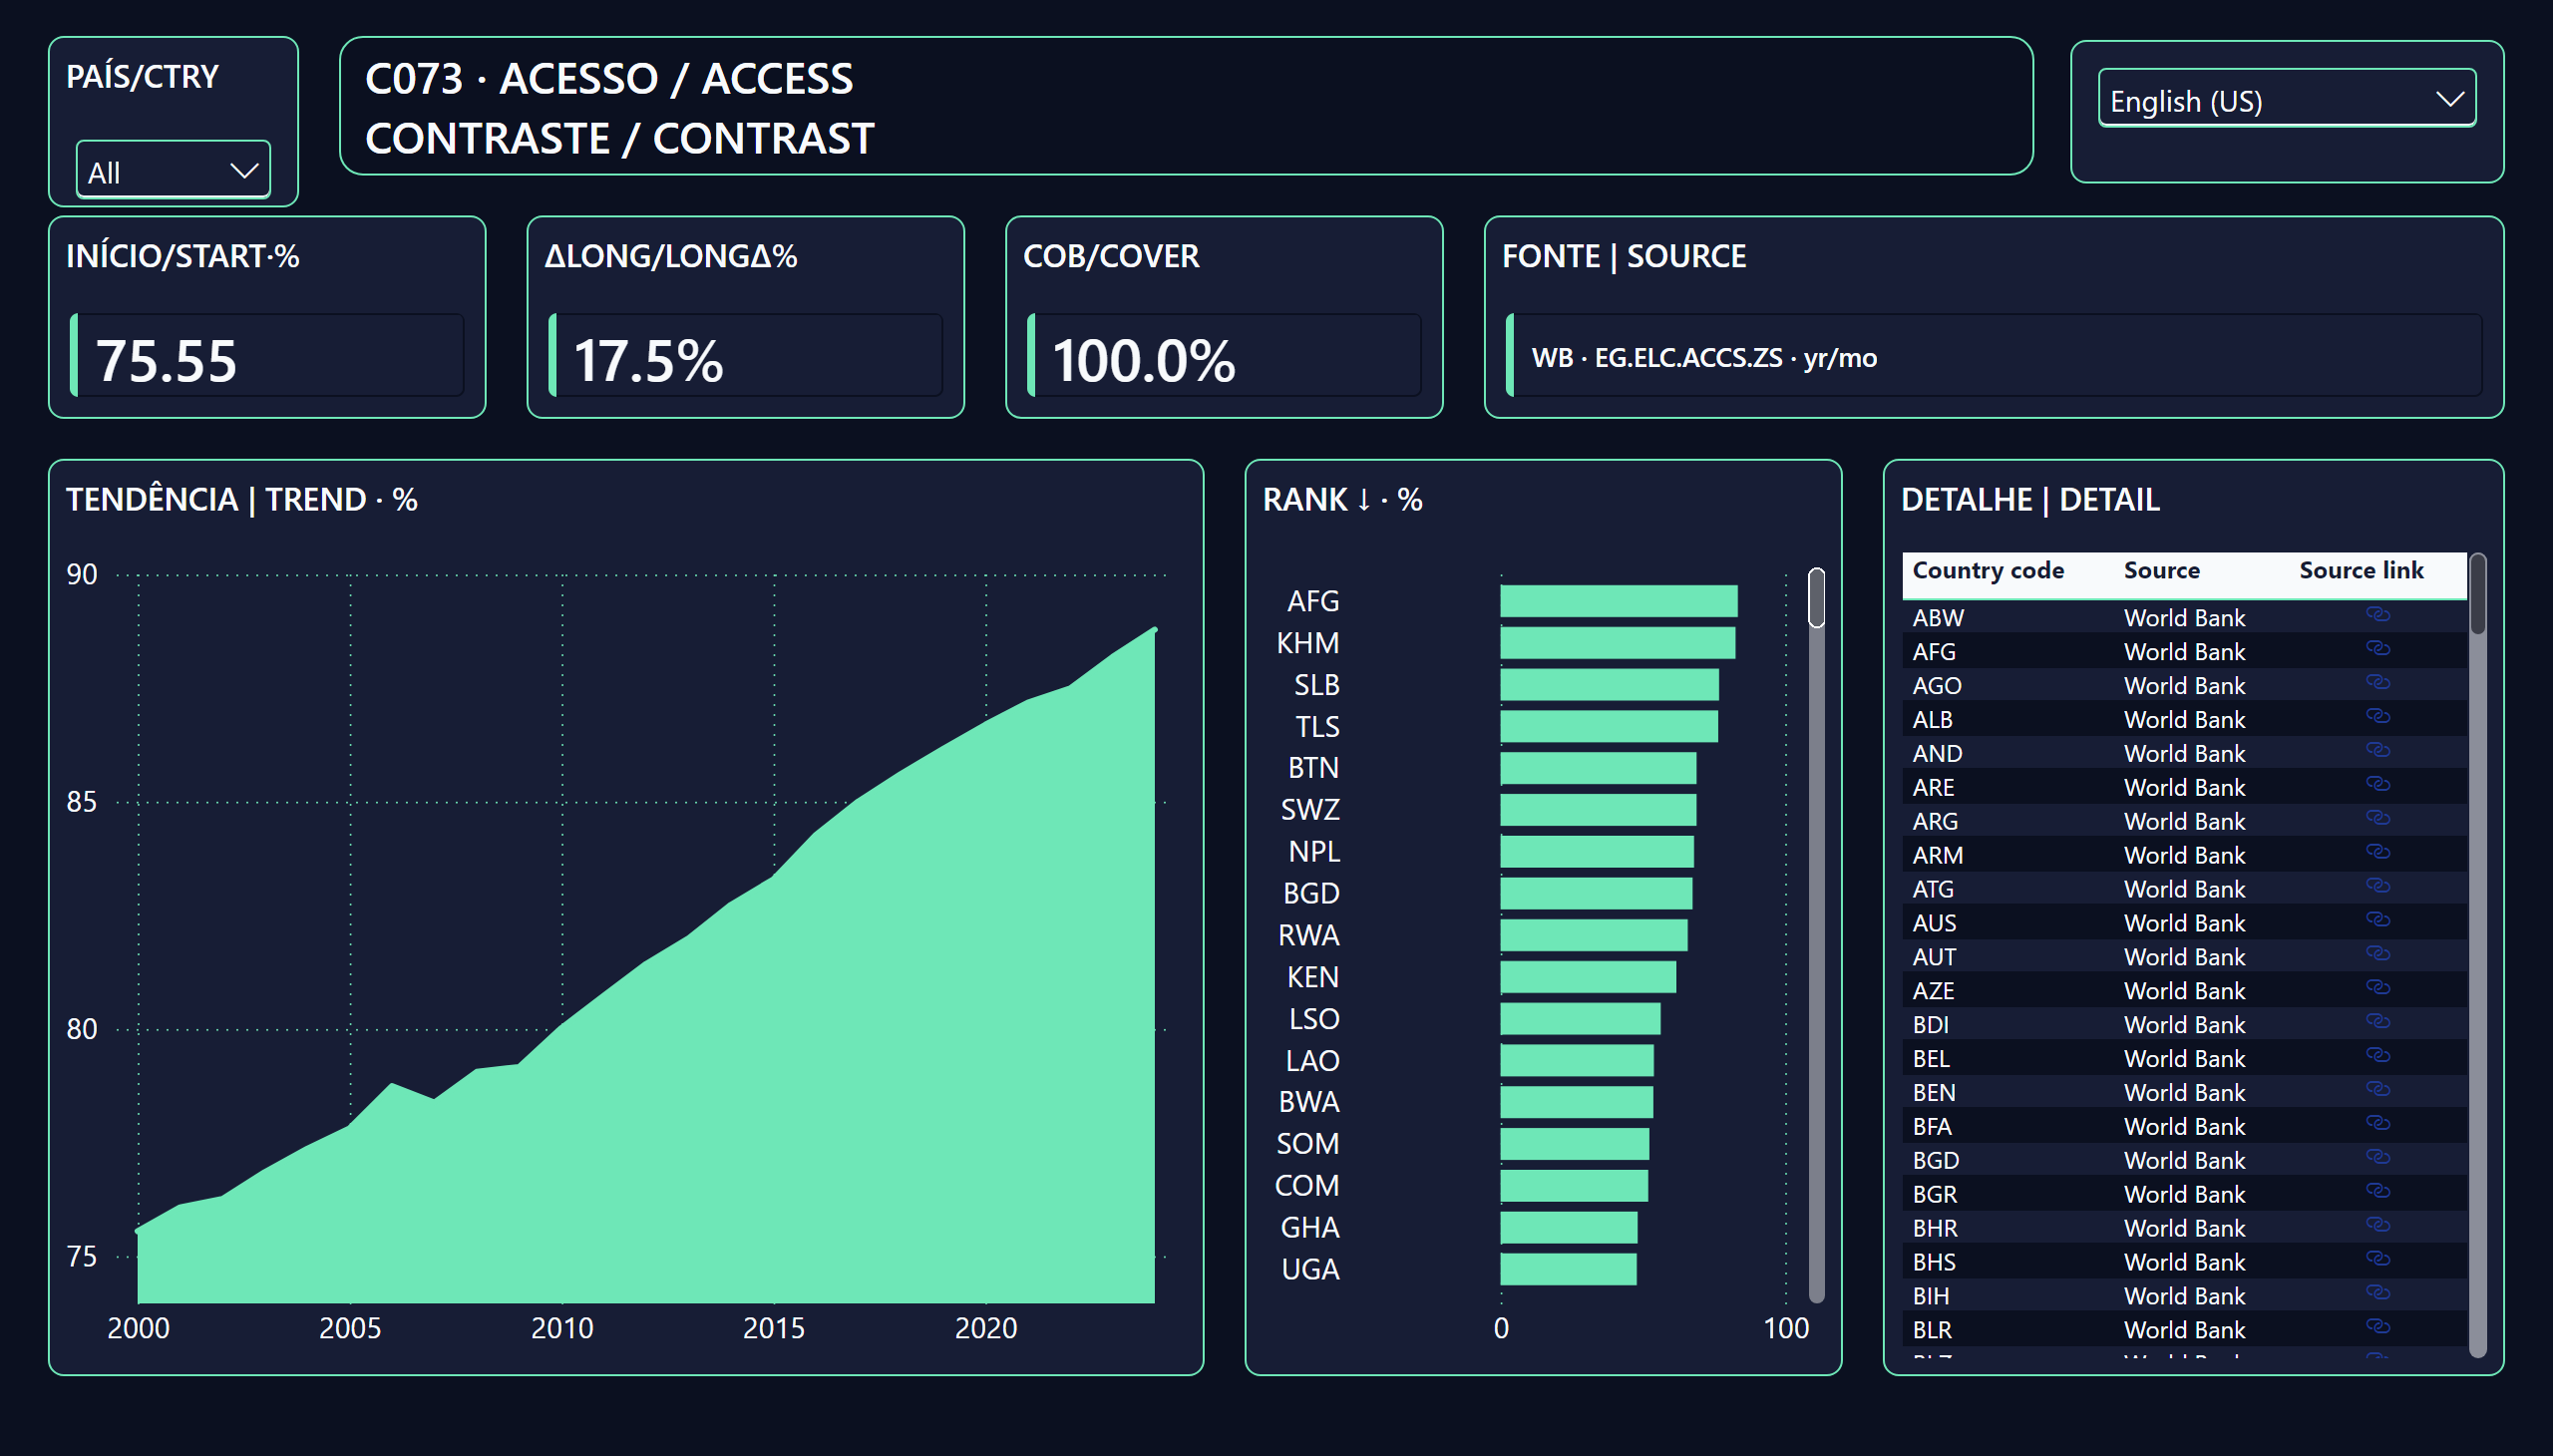This screenshot has height=1456, width=2553.
Task: Click World Bank source cell in BLR row
Action: [x=2184, y=1330]
